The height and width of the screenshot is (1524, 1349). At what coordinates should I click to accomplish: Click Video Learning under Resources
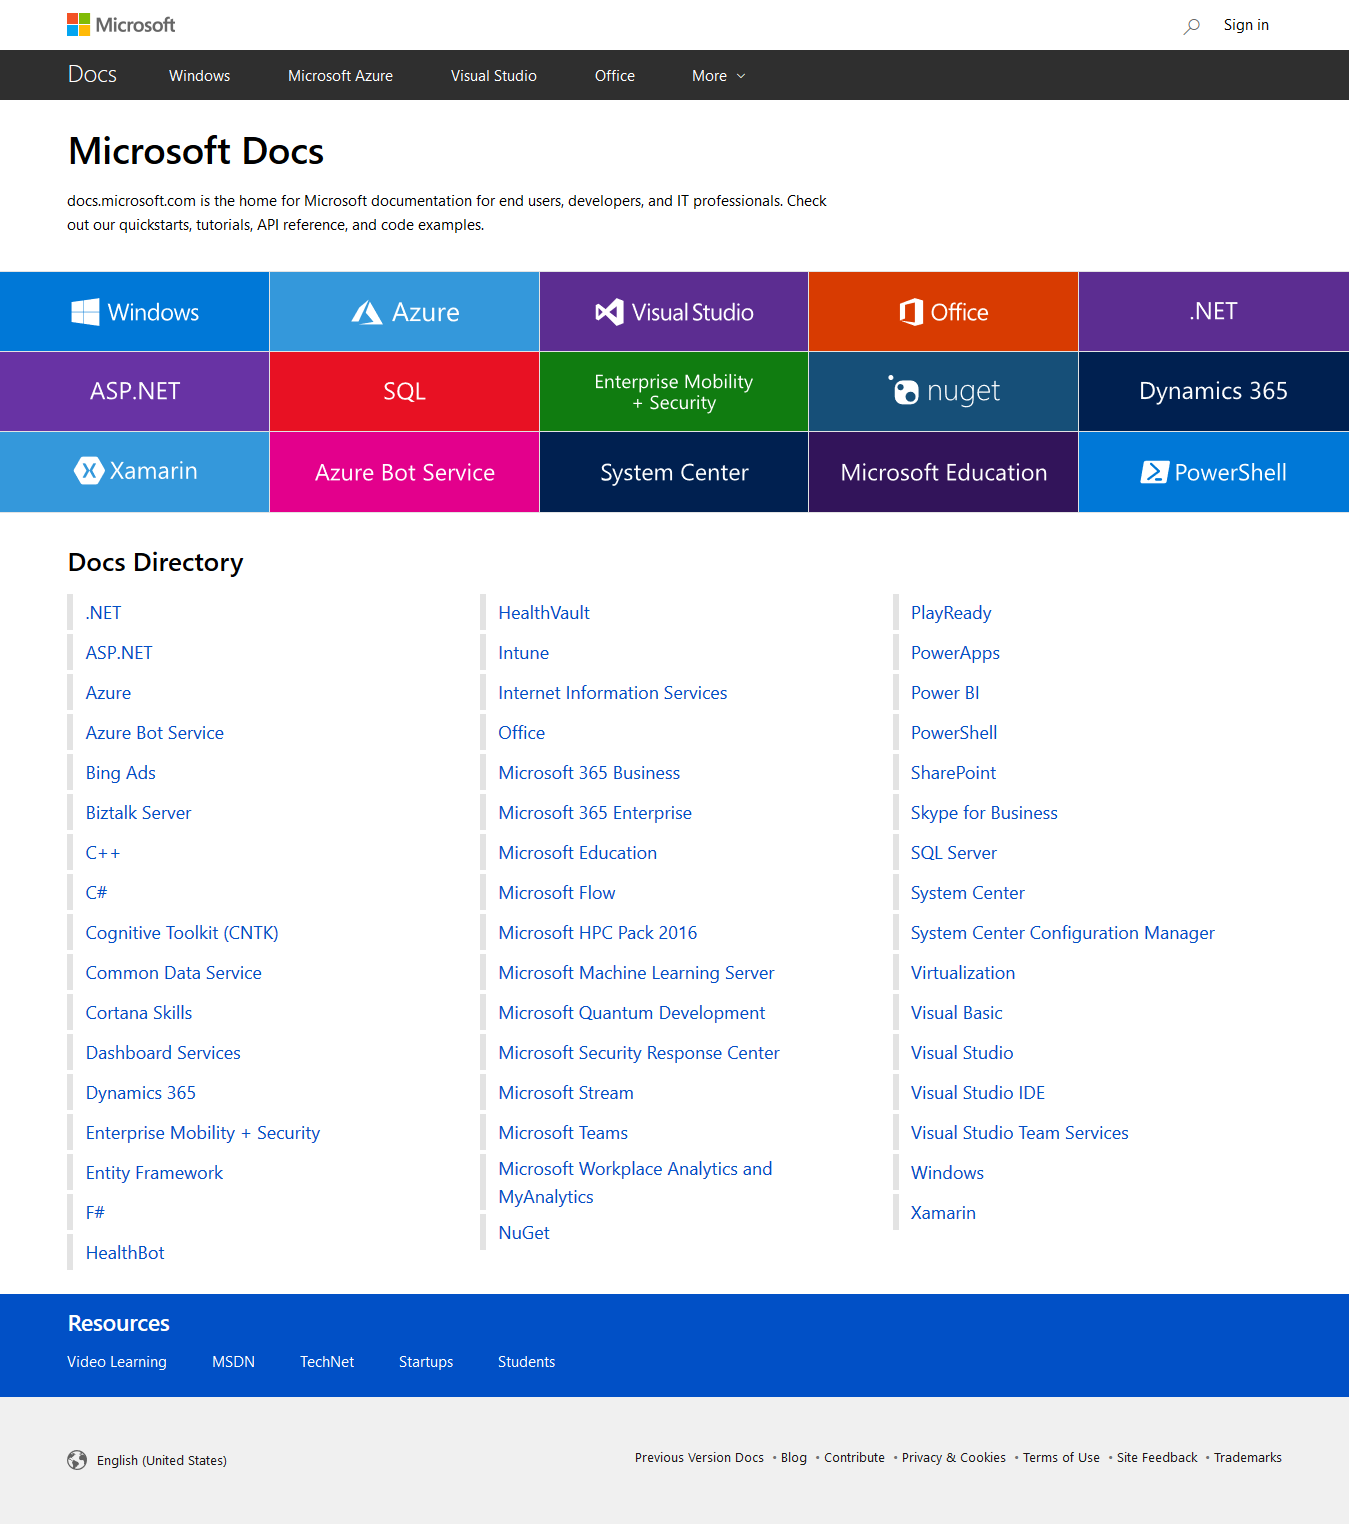[116, 1361]
